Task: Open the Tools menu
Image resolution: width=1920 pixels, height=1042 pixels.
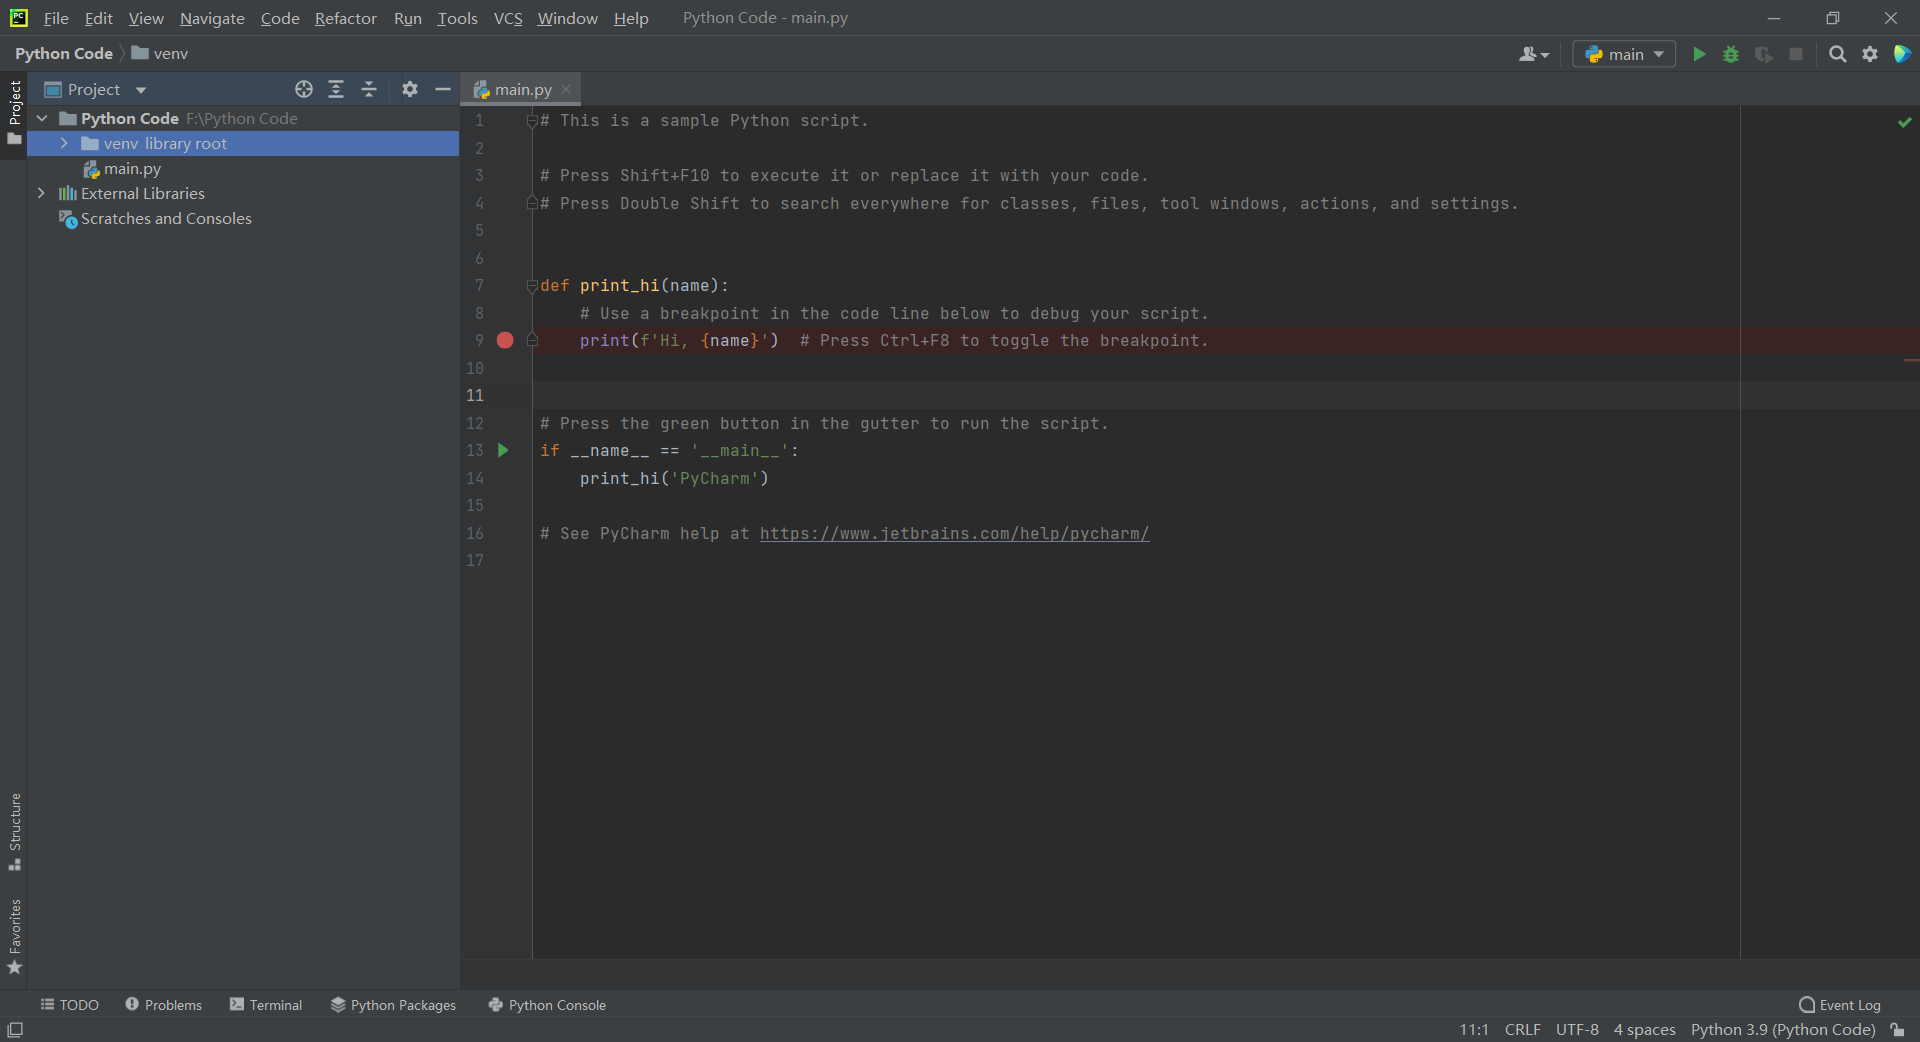Action: click(457, 18)
